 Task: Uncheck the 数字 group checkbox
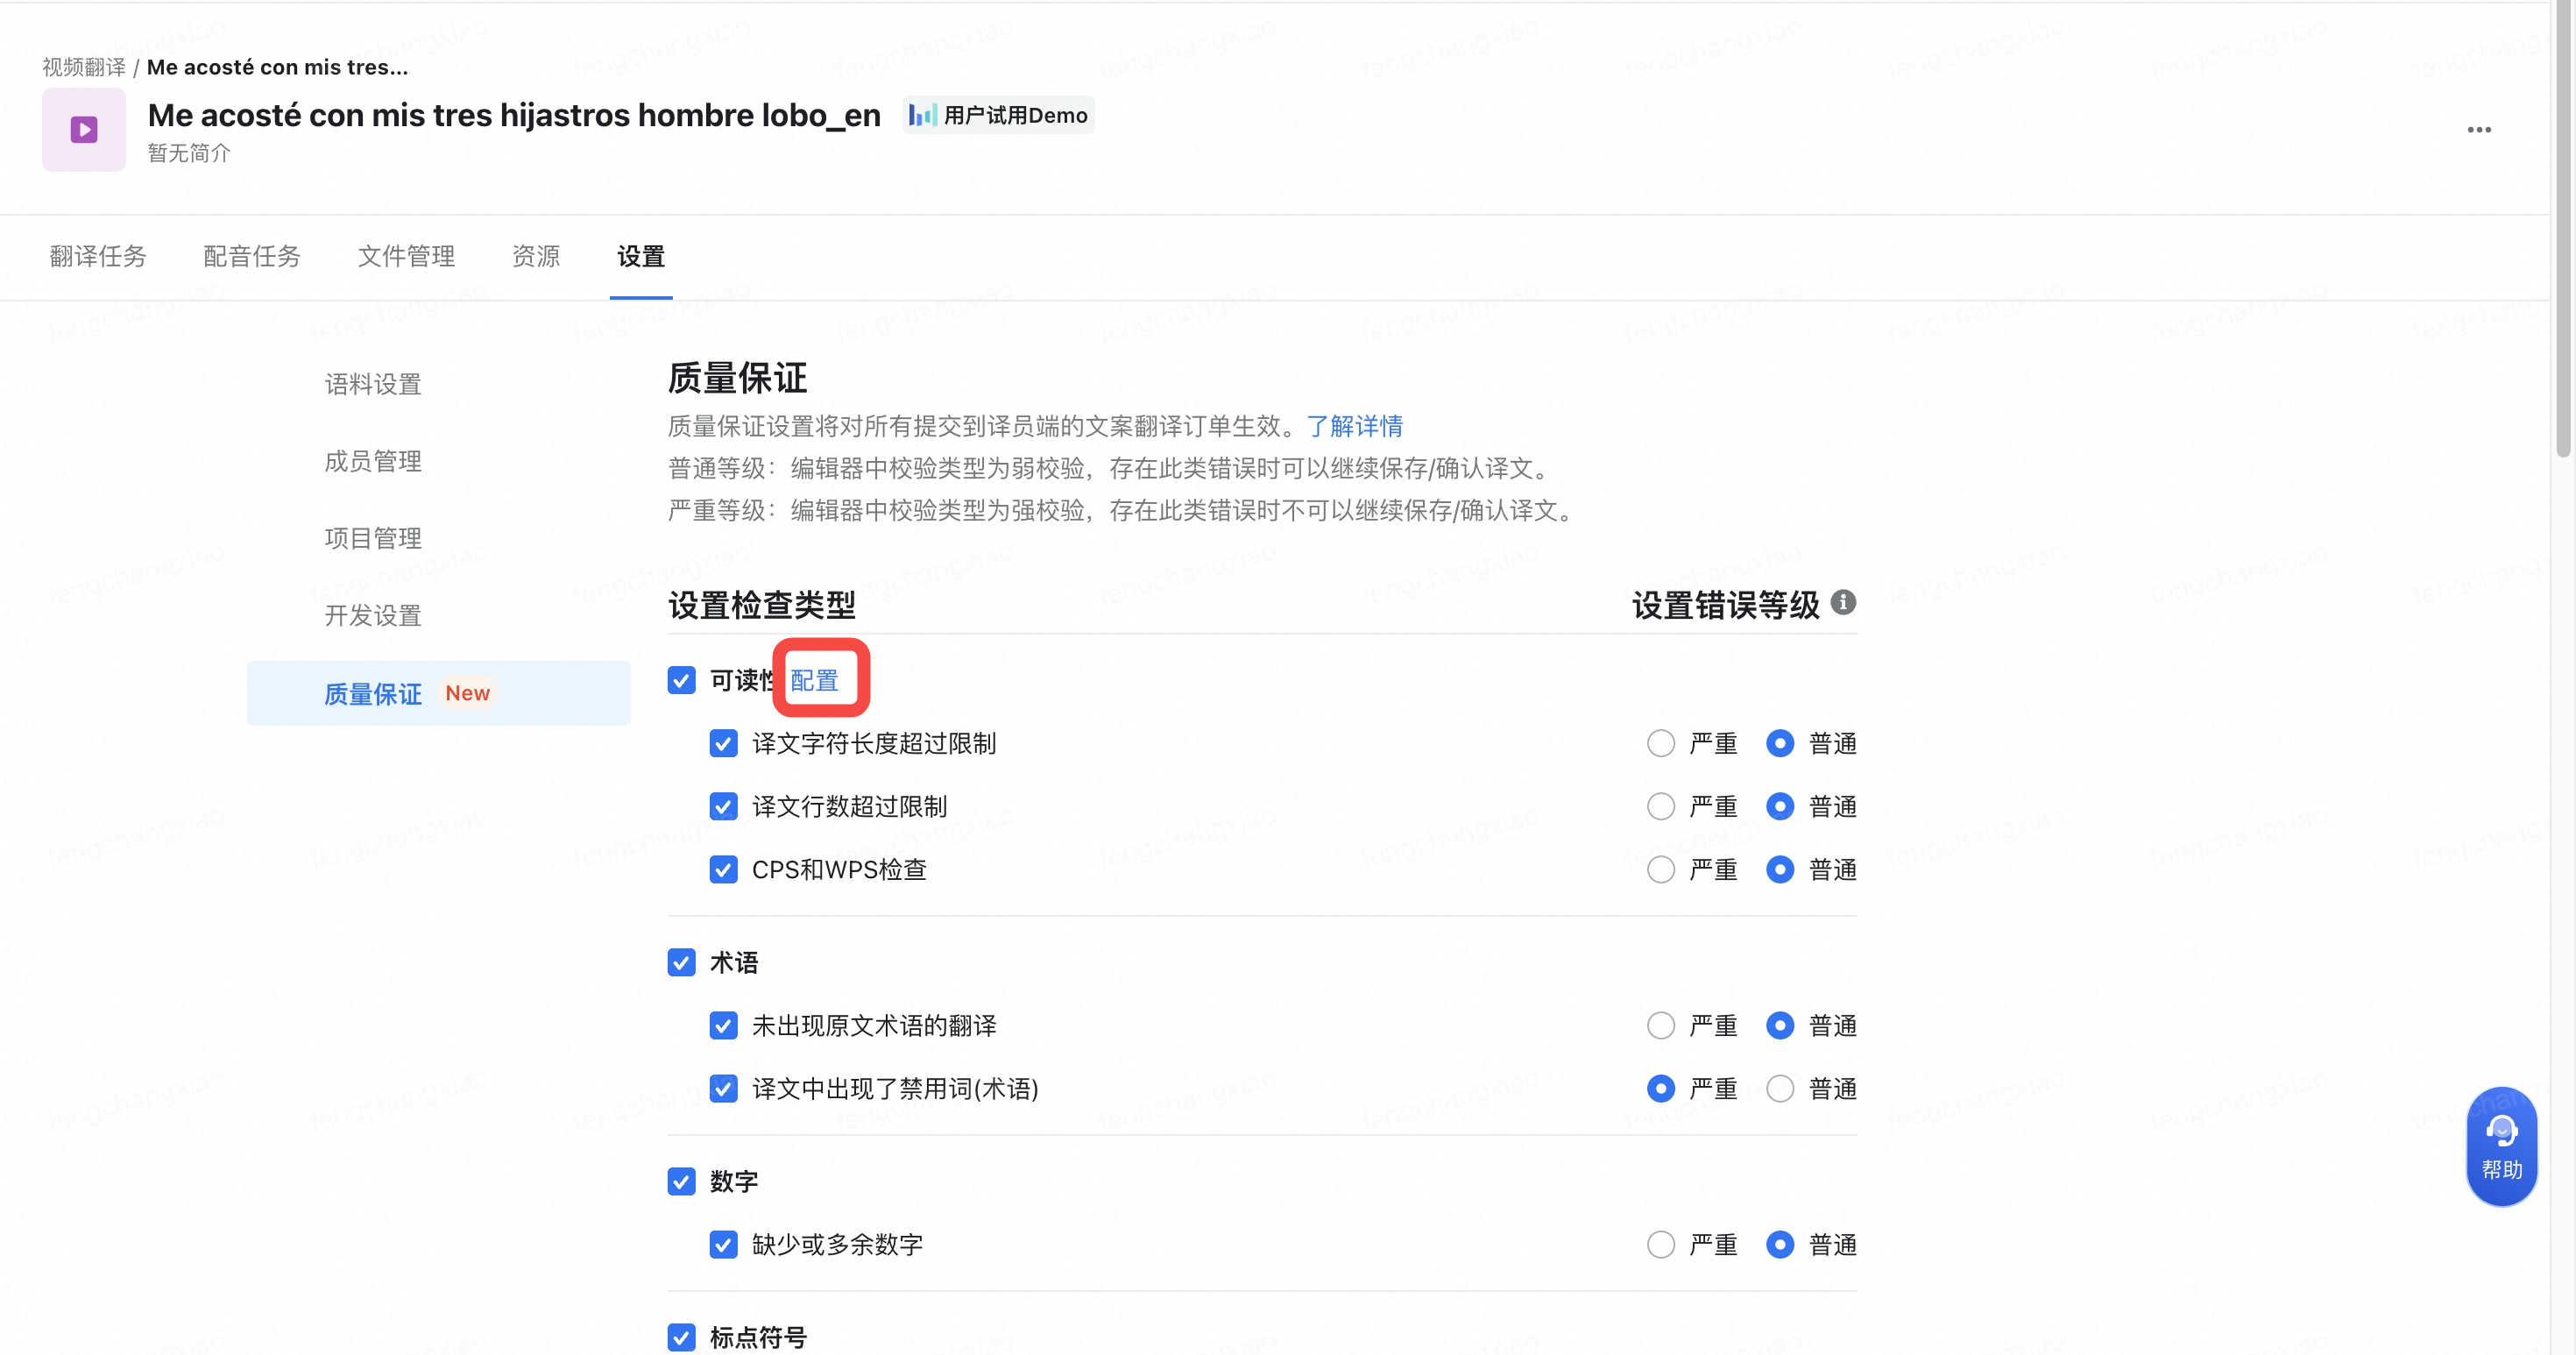[681, 1181]
